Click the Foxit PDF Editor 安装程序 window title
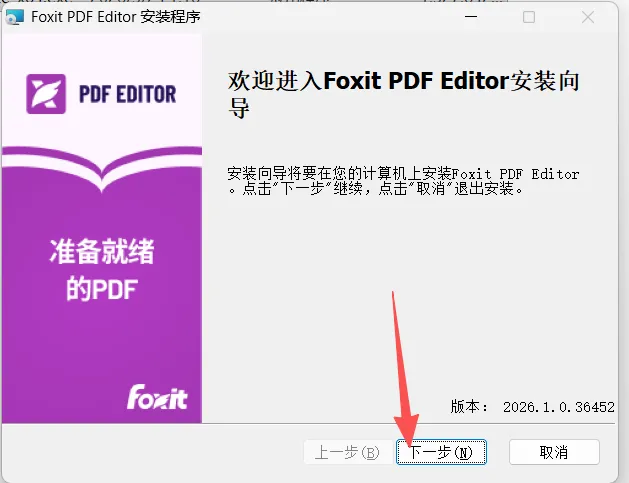This screenshot has width=629, height=483. (116, 17)
